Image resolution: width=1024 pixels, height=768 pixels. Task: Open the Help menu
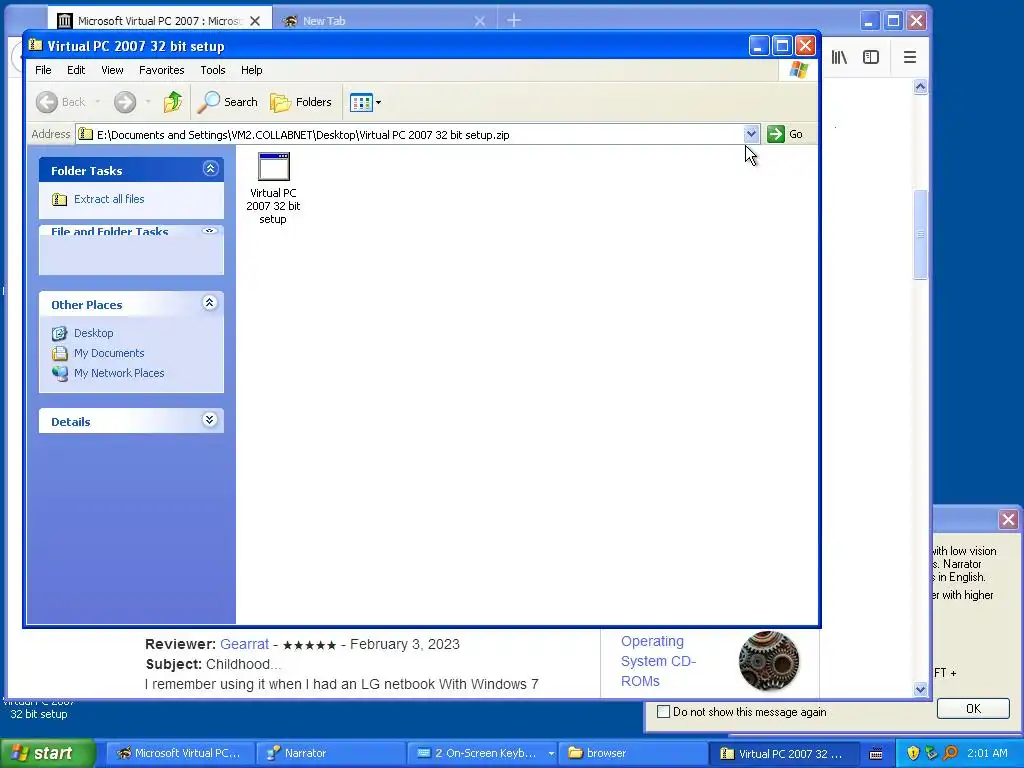tap(251, 70)
